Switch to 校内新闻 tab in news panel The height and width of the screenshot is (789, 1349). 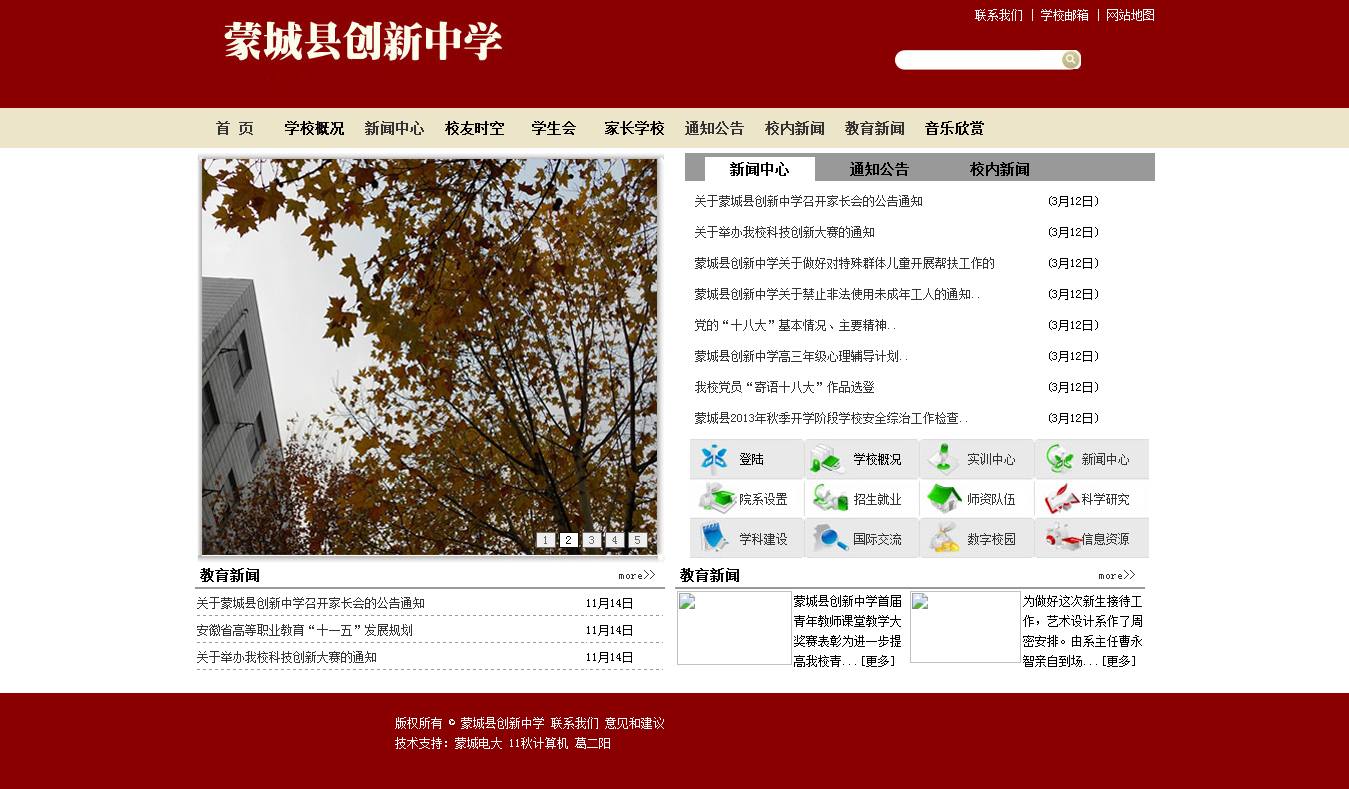(x=999, y=169)
